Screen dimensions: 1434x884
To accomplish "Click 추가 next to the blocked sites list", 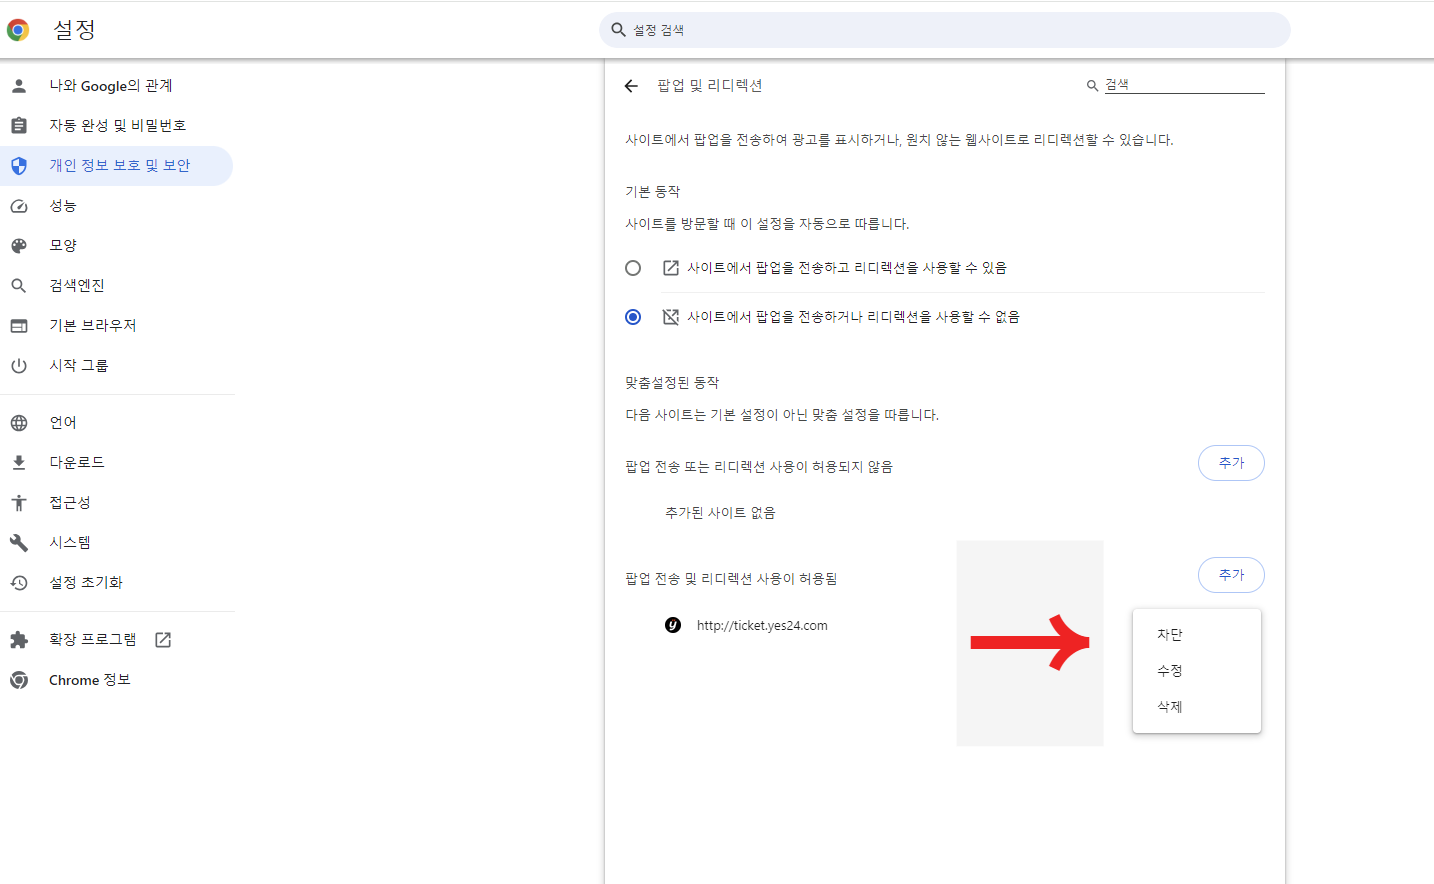I will (1231, 462).
